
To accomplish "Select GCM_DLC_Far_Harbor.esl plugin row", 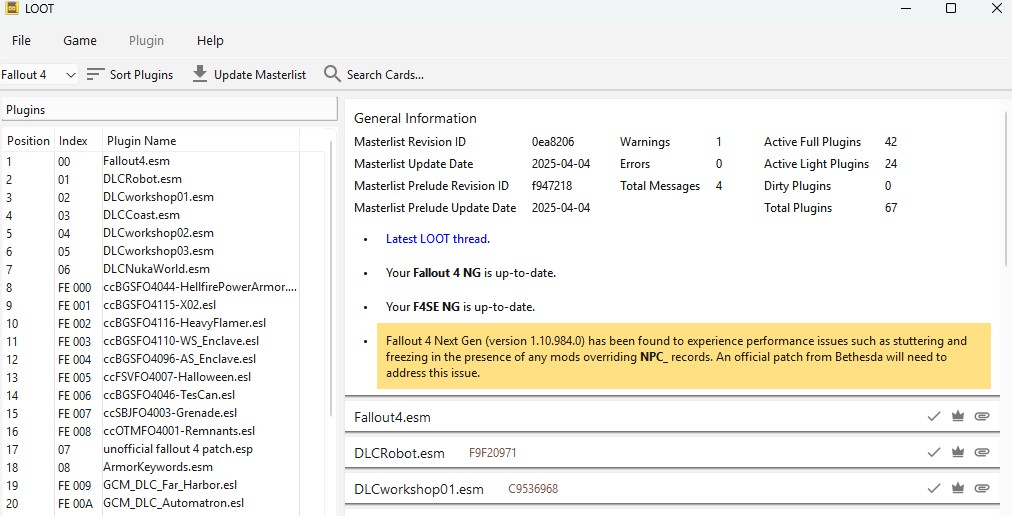I will pos(151,485).
